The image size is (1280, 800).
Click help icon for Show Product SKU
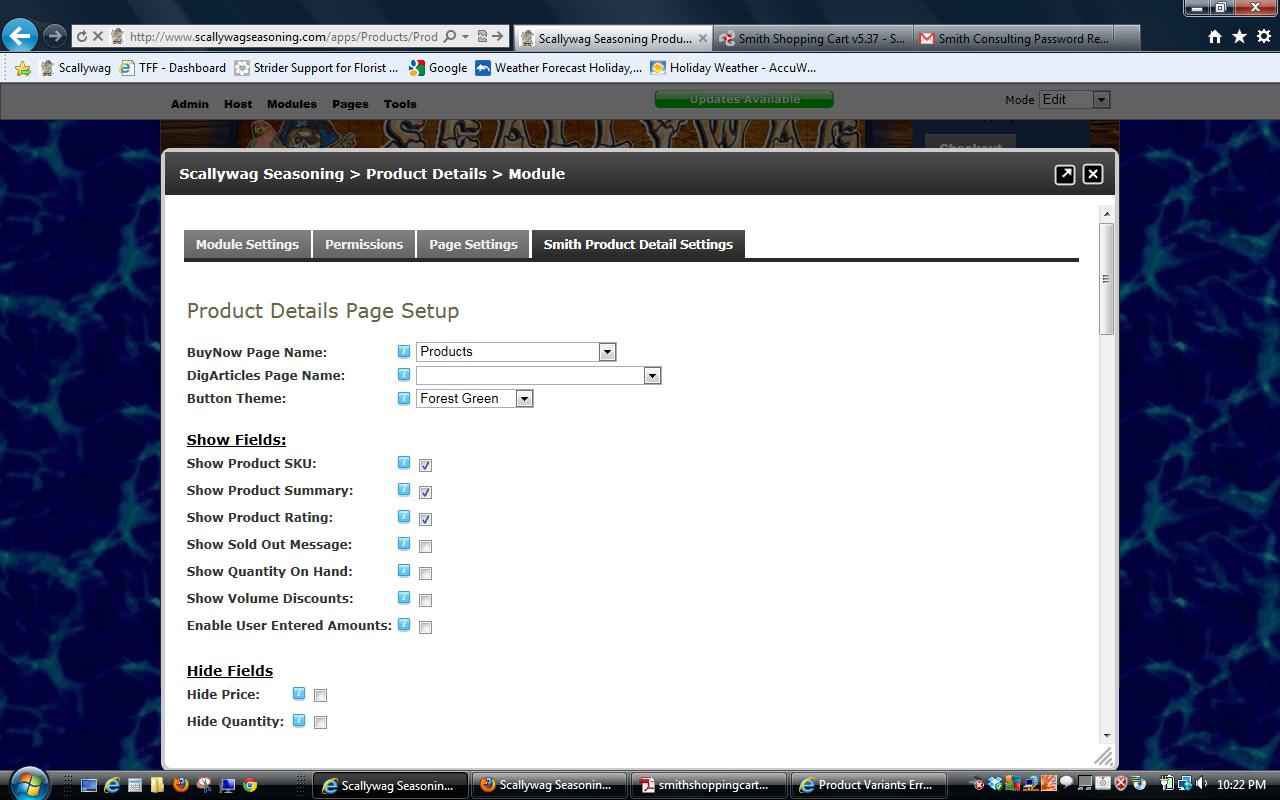[404, 462]
